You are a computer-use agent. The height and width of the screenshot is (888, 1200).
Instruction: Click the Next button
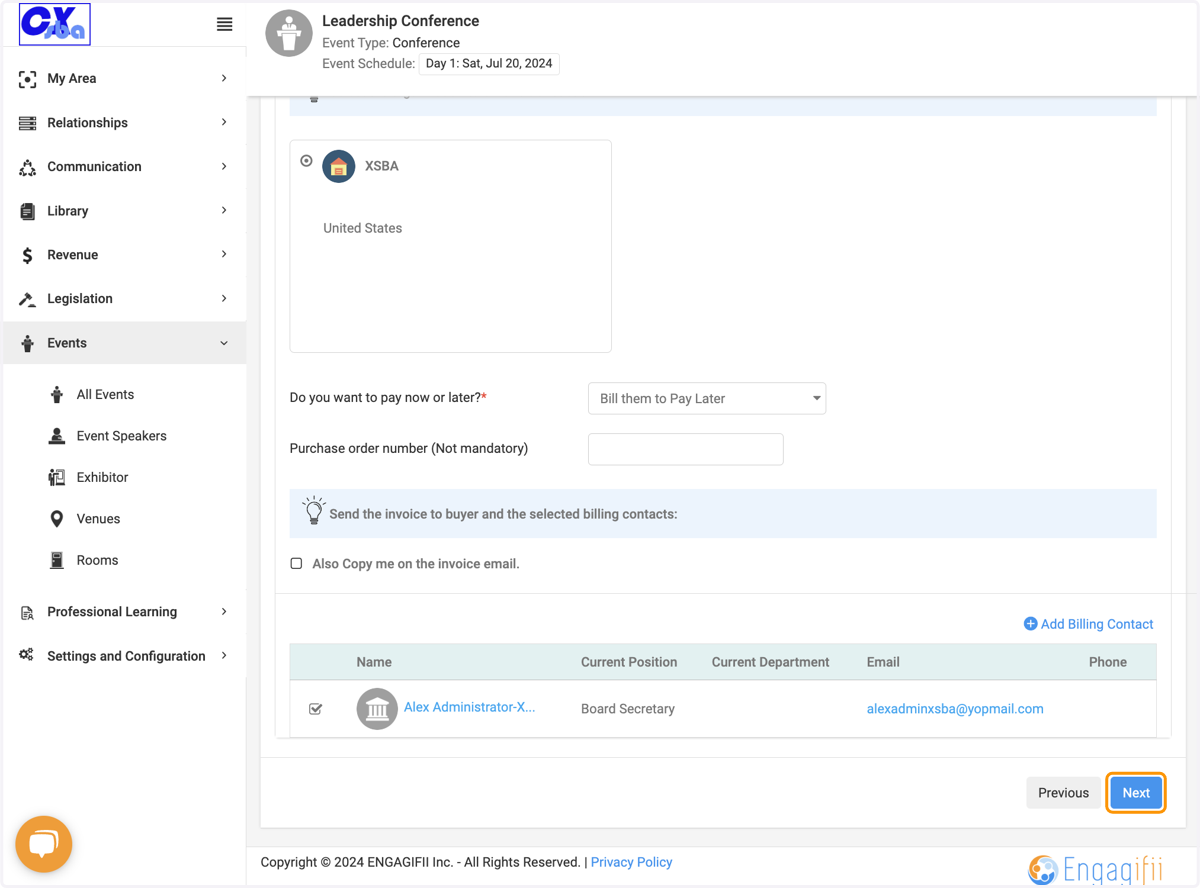[x=1136, y=793]
